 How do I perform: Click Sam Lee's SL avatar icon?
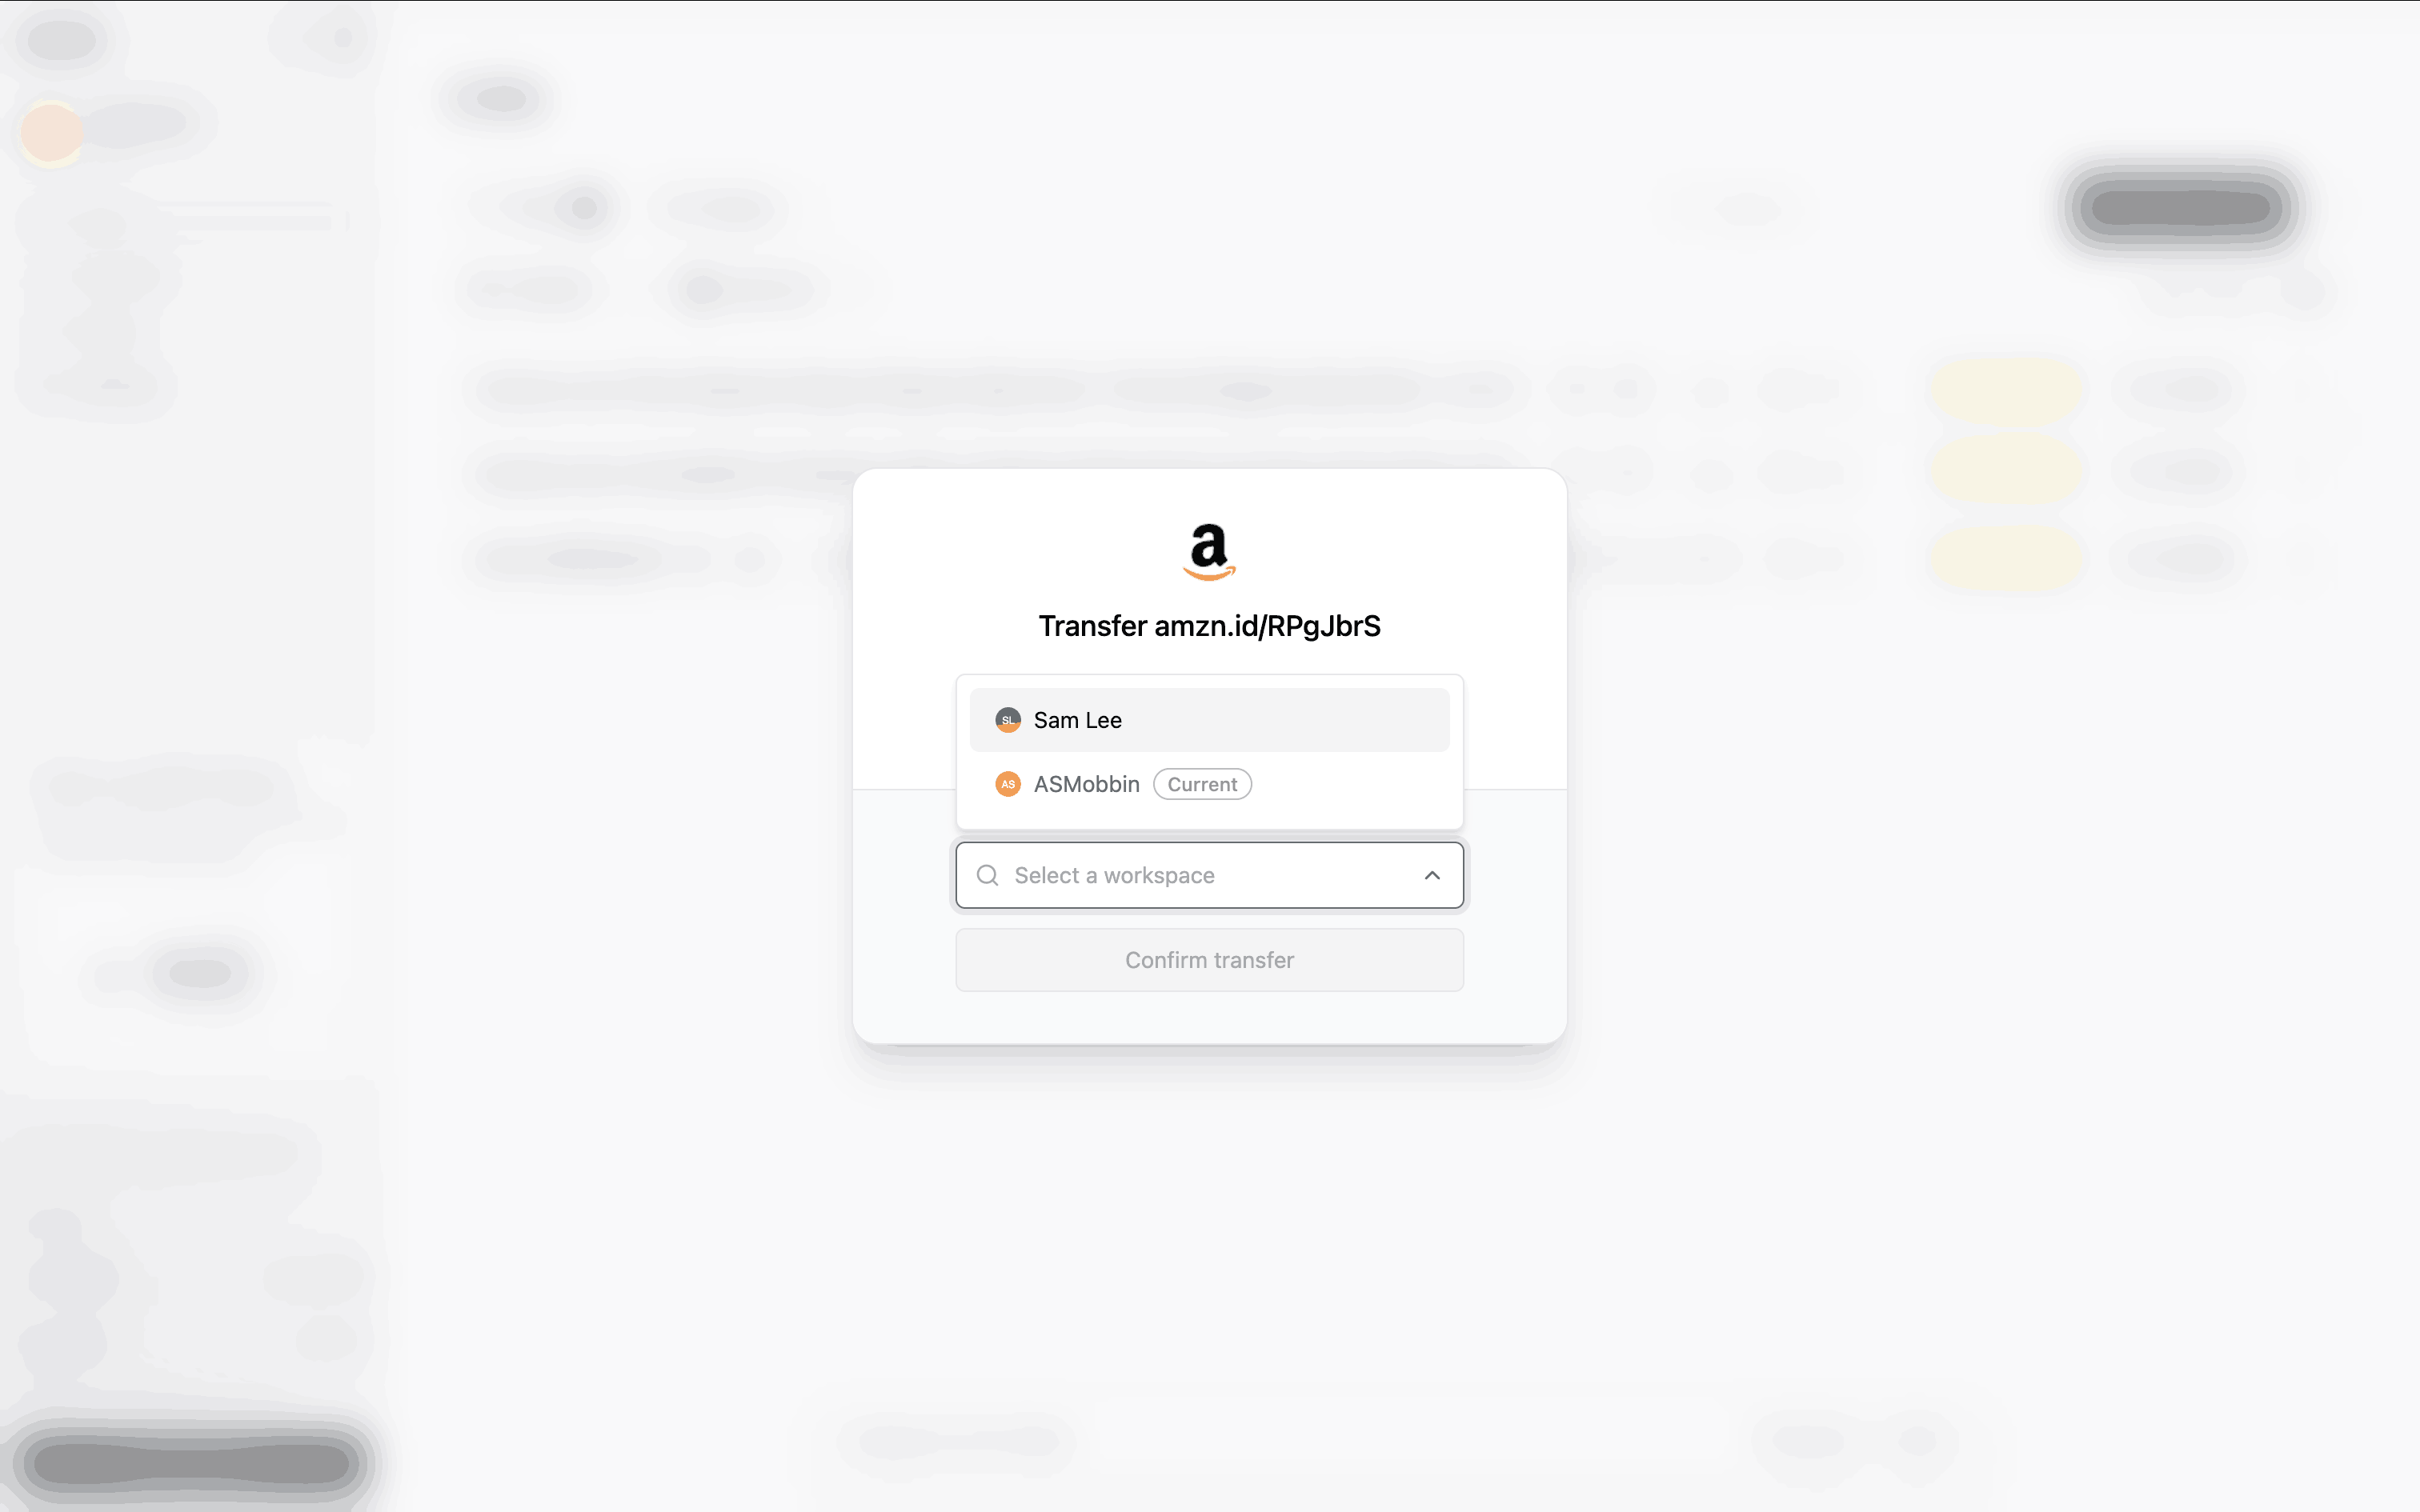pos(1007,720)
